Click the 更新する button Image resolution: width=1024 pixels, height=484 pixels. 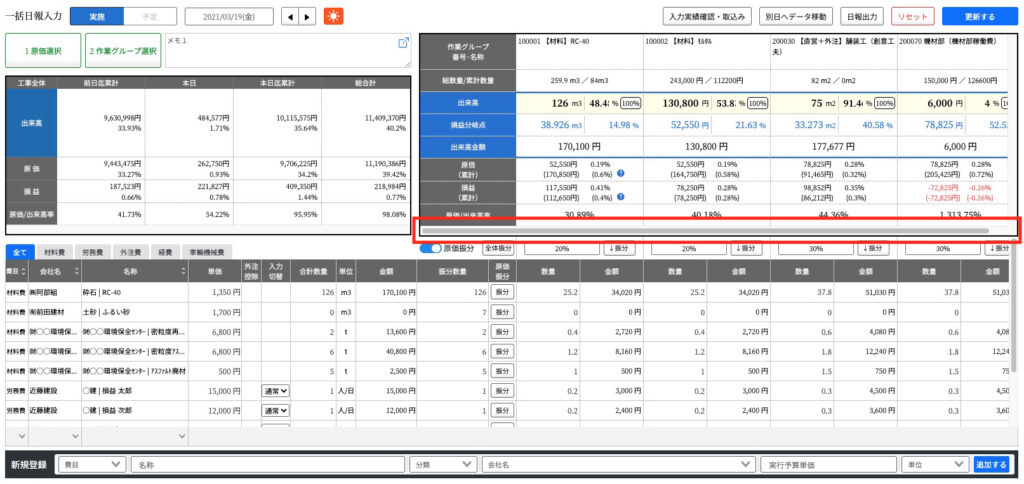click(x=979, y=16)
